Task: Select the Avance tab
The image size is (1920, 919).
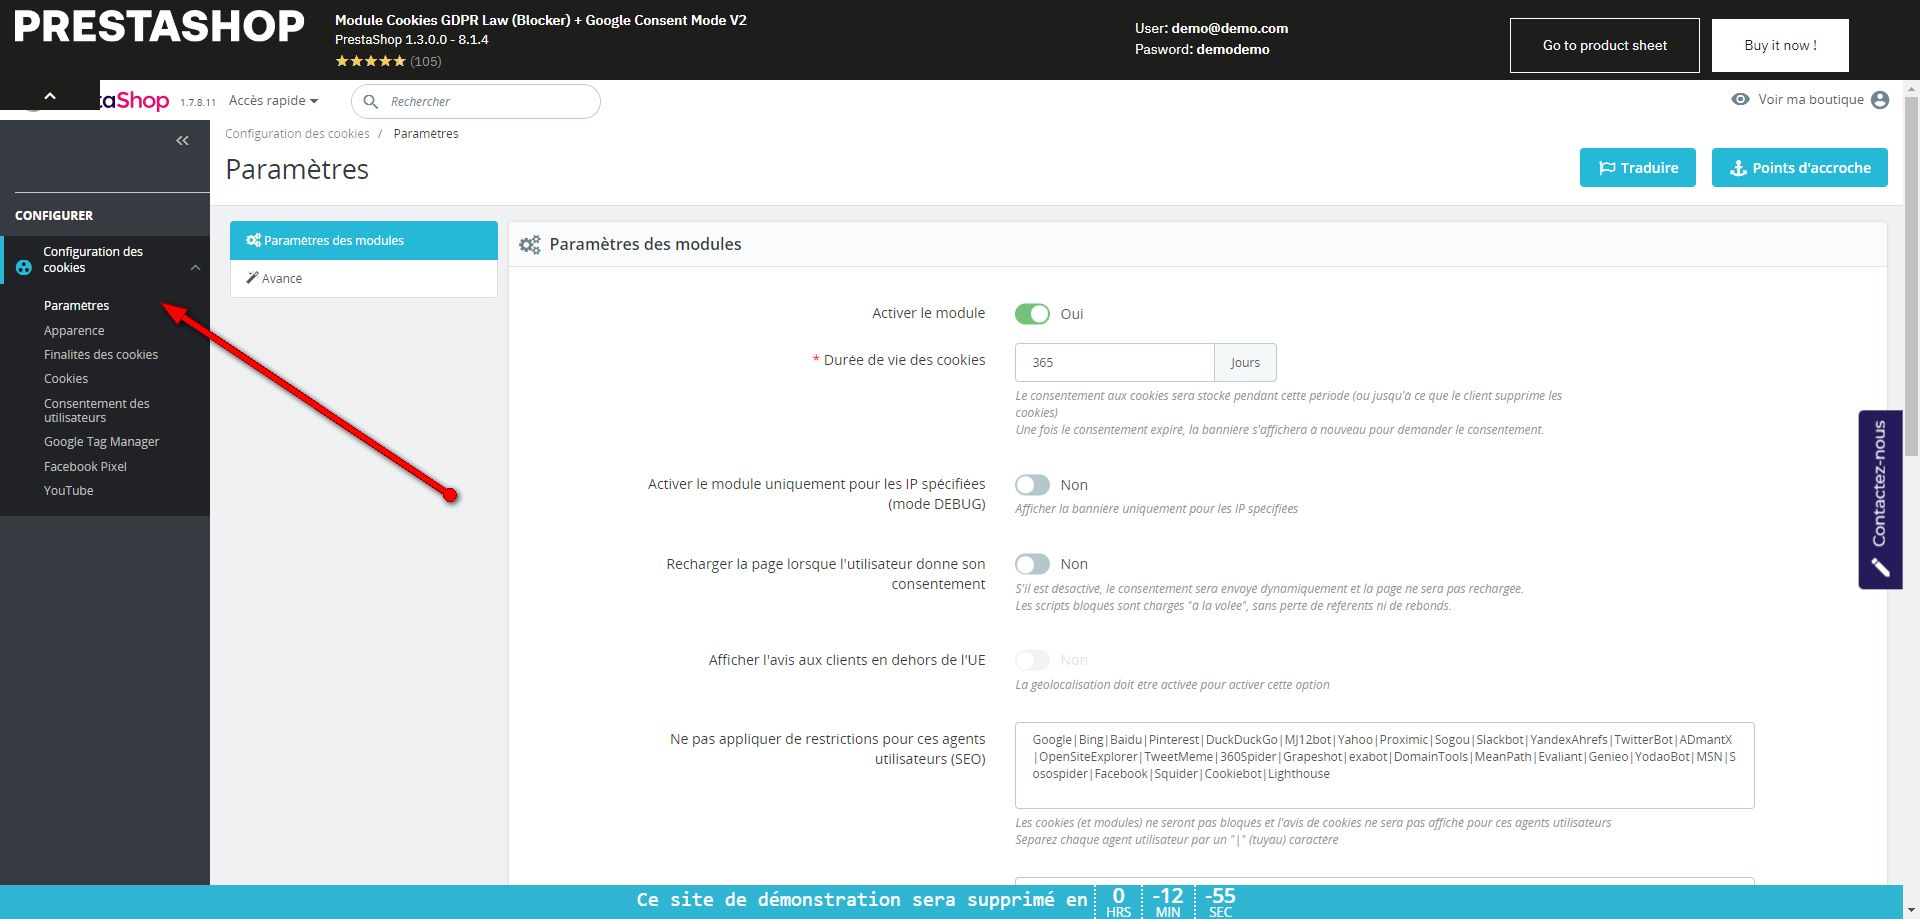Action: point(364,279)
